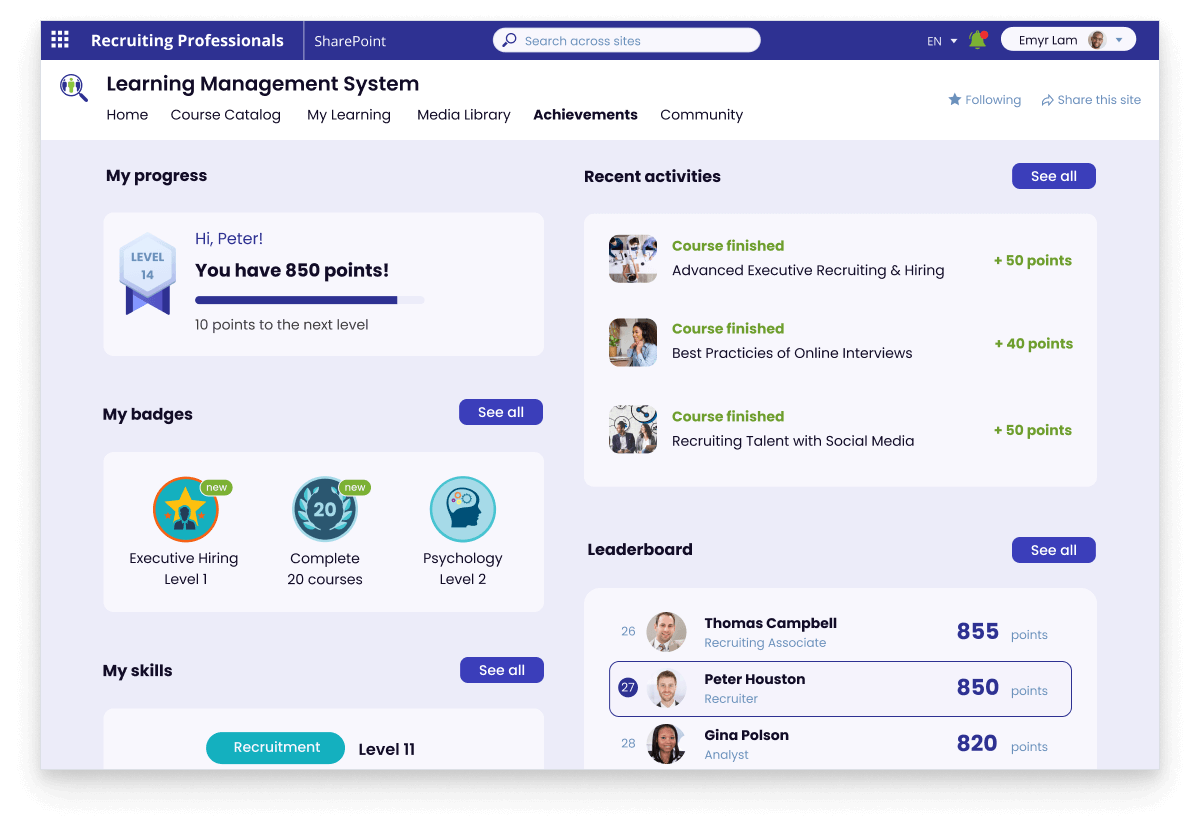
Task: Go to the Course Catalog tab
Action: [x=225, y=115]
